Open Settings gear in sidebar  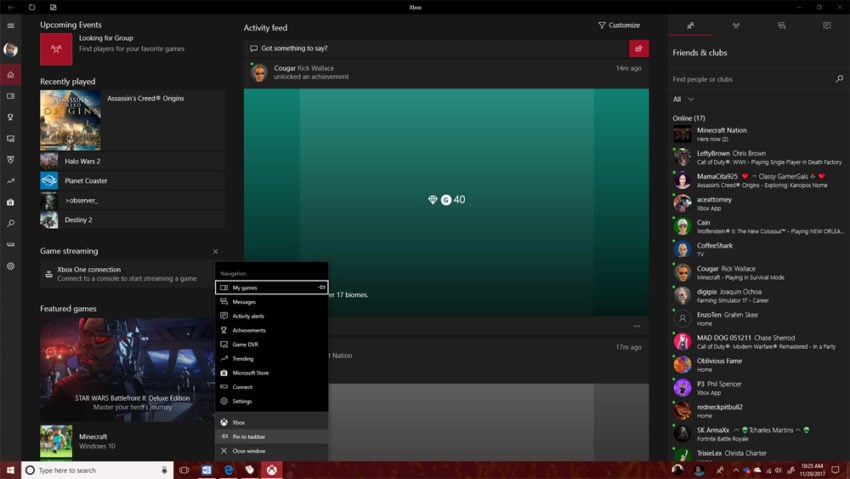[10, 266]
